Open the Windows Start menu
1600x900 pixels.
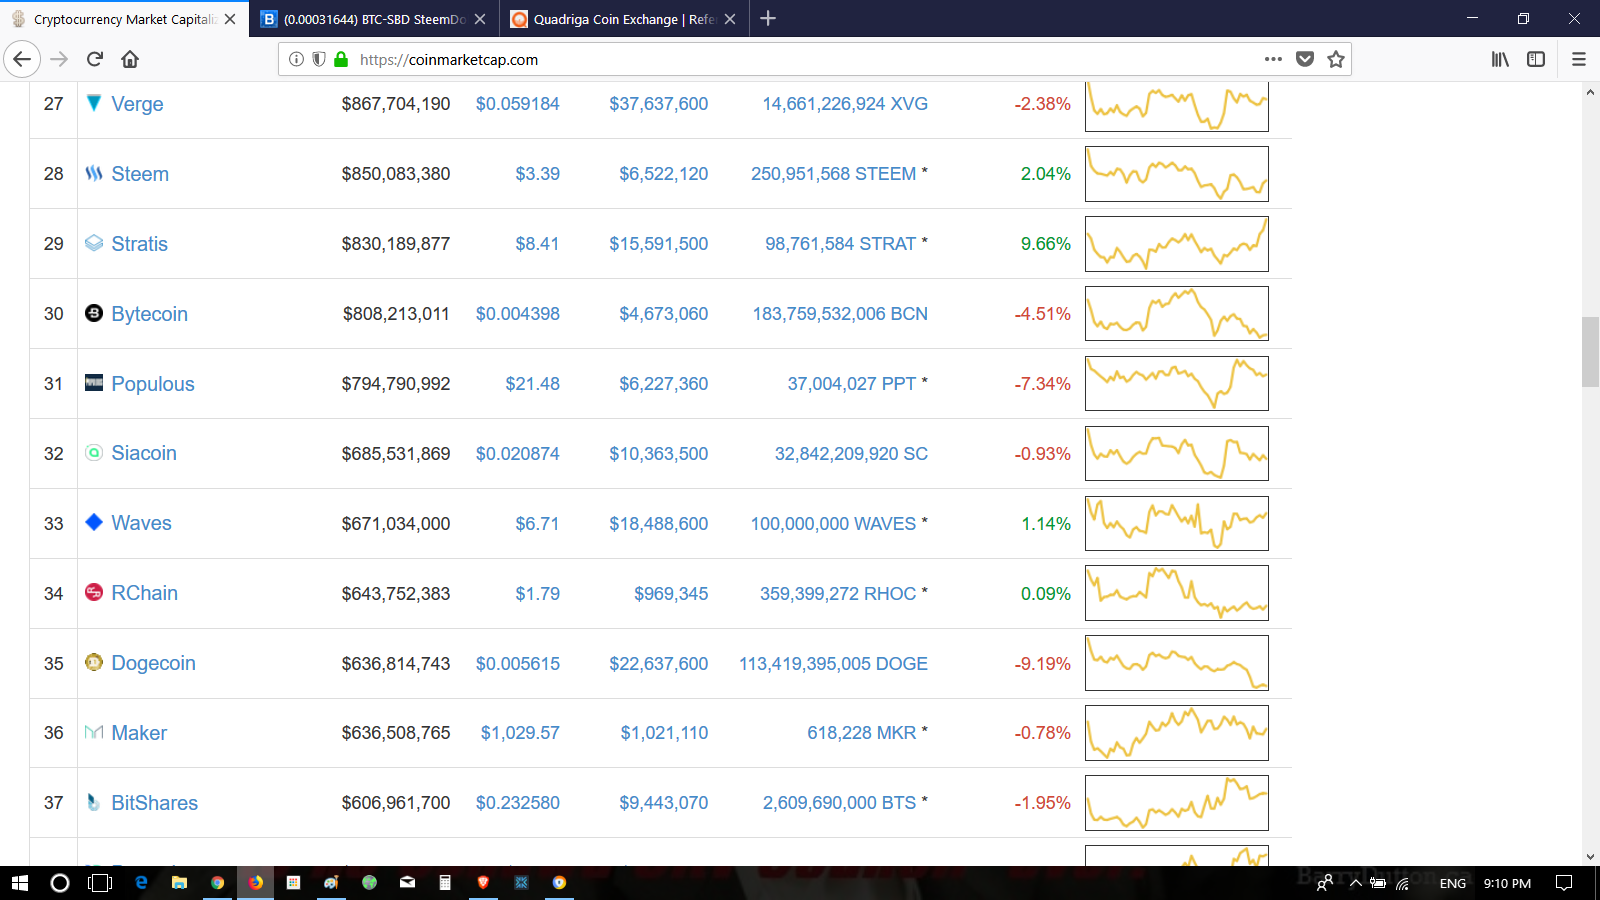point(20,883)
